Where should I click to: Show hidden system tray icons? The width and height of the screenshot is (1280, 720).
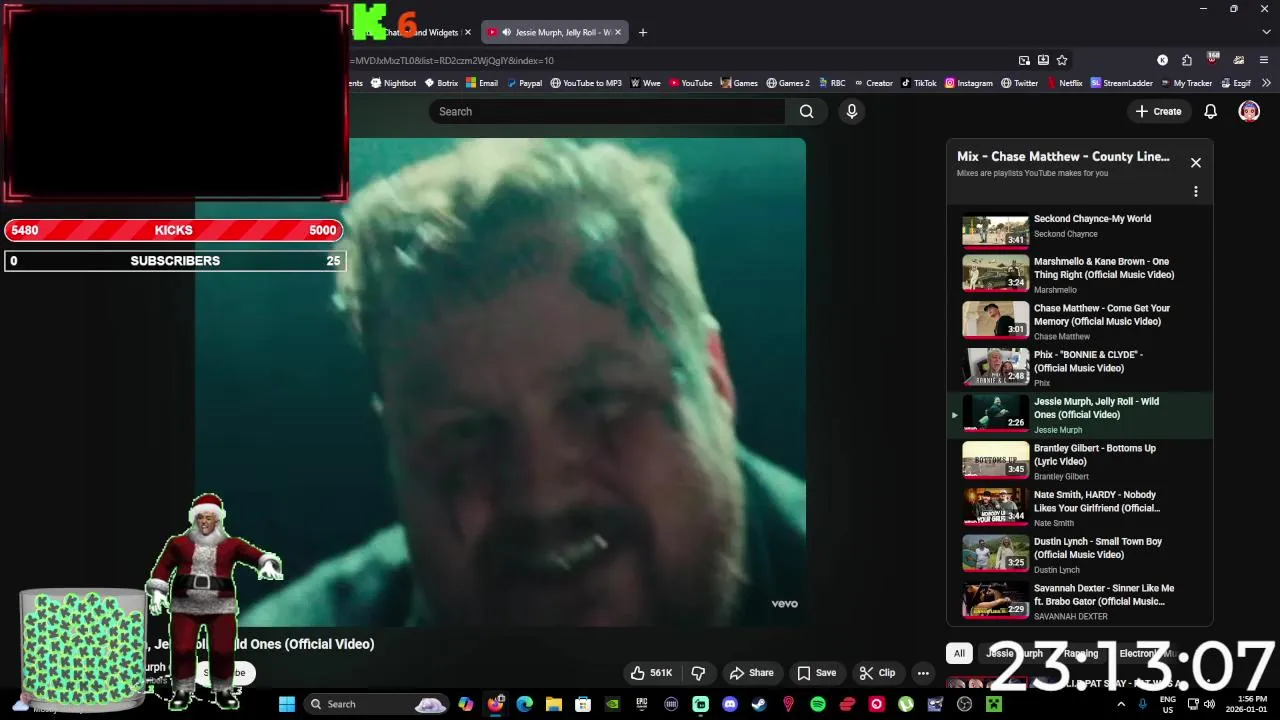point(1120,704)
